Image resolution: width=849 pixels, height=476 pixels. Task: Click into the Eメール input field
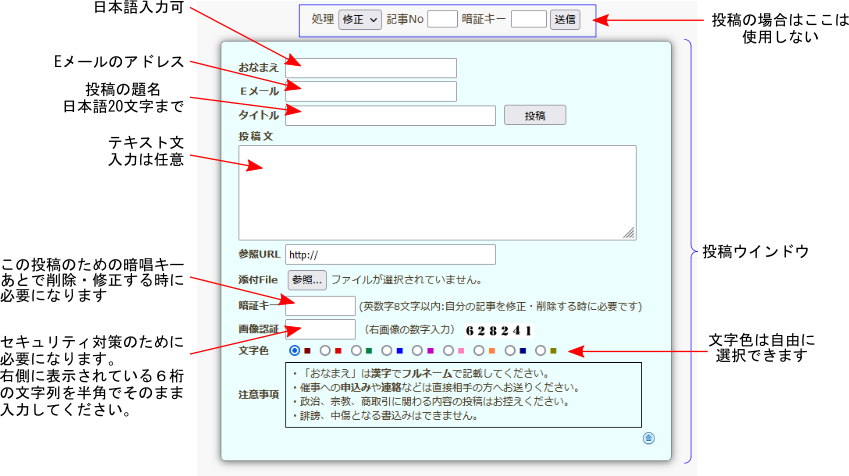[370, 92]
